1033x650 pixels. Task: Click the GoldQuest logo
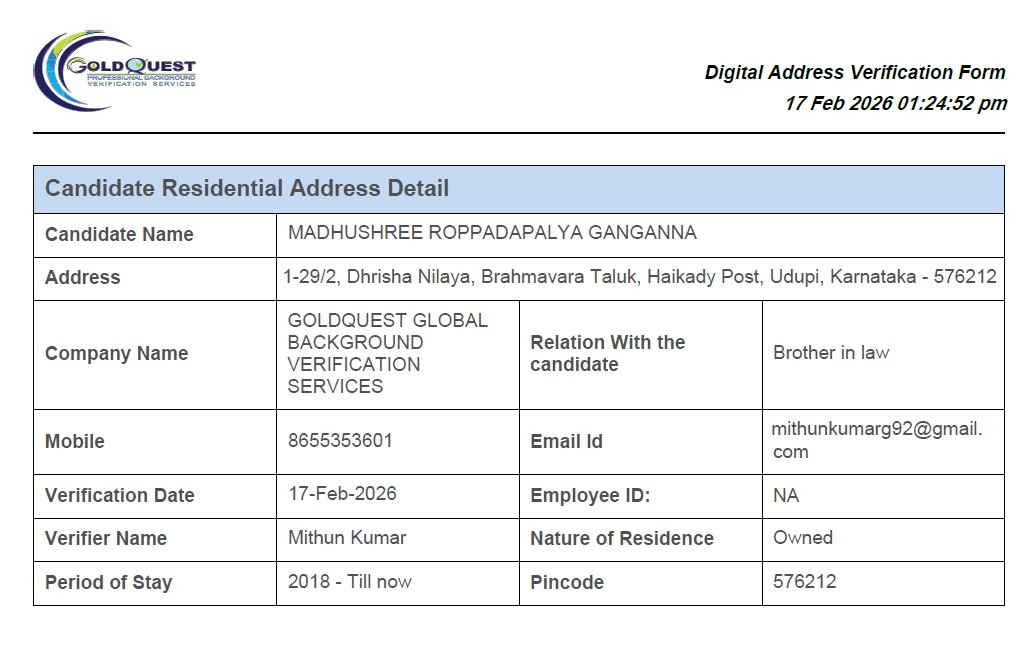click(x=114, y=69)
